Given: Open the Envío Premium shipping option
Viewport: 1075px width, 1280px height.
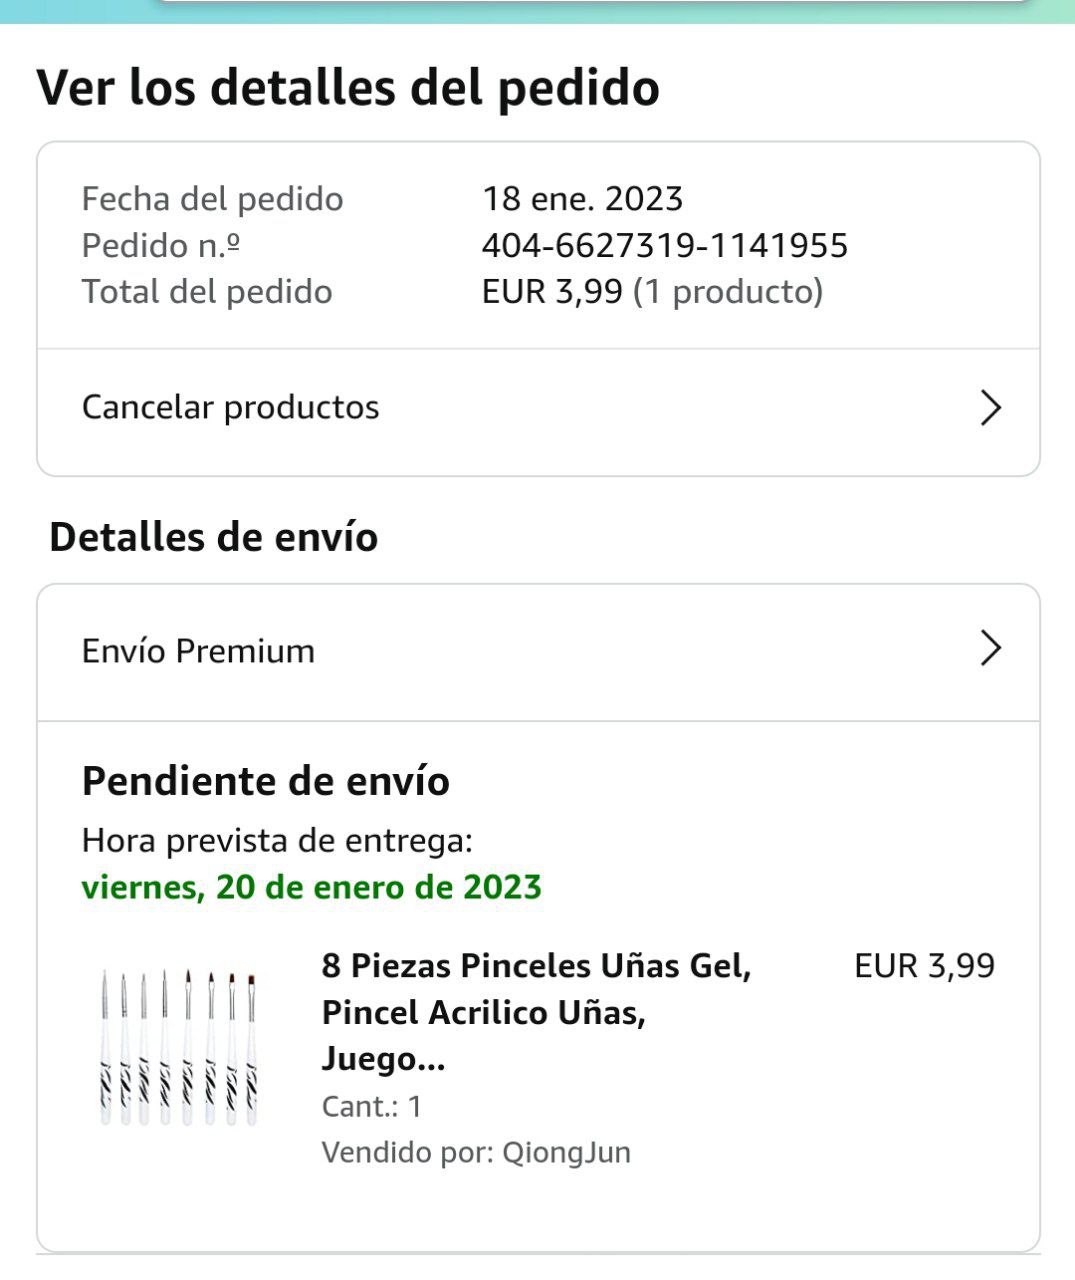Looking at the screenshot, I should pyautogui.click(x=199, y=651).
